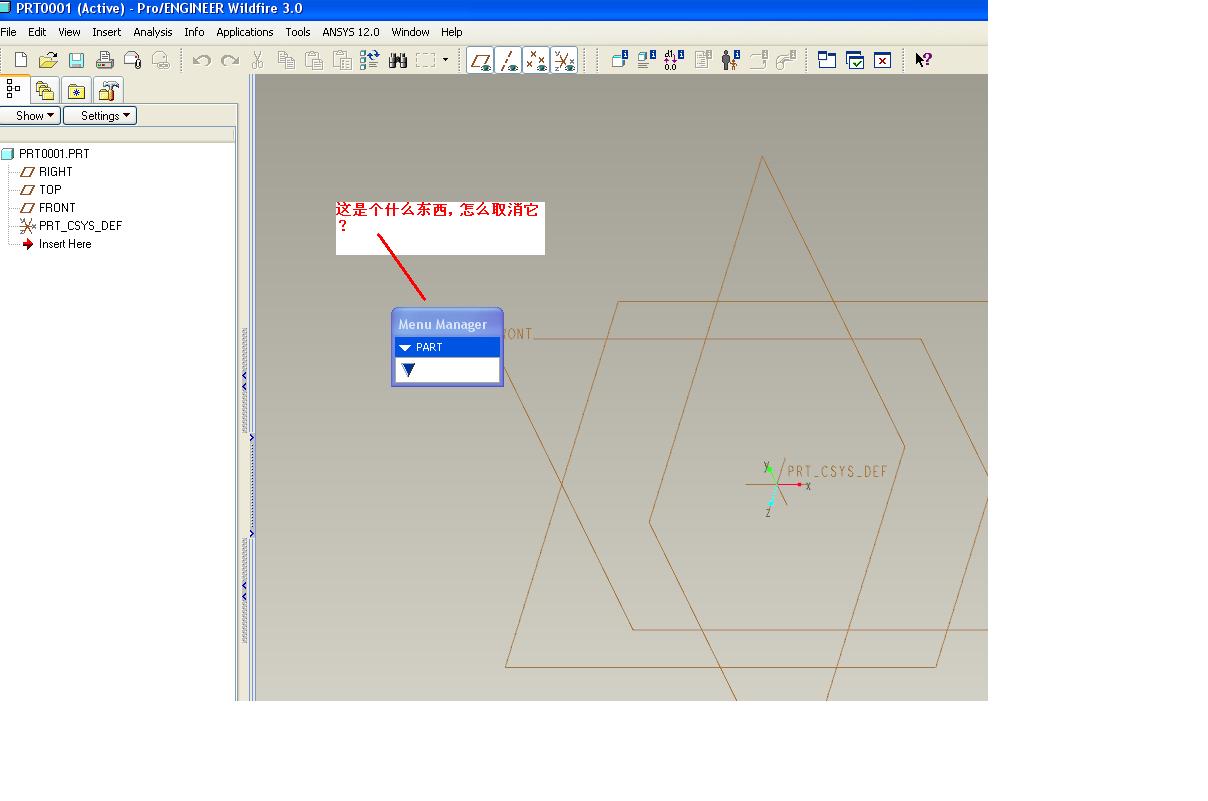Select TOP datum plane in model tree
This screenshot has width=1208, height=801.
(x=50, y=190)
